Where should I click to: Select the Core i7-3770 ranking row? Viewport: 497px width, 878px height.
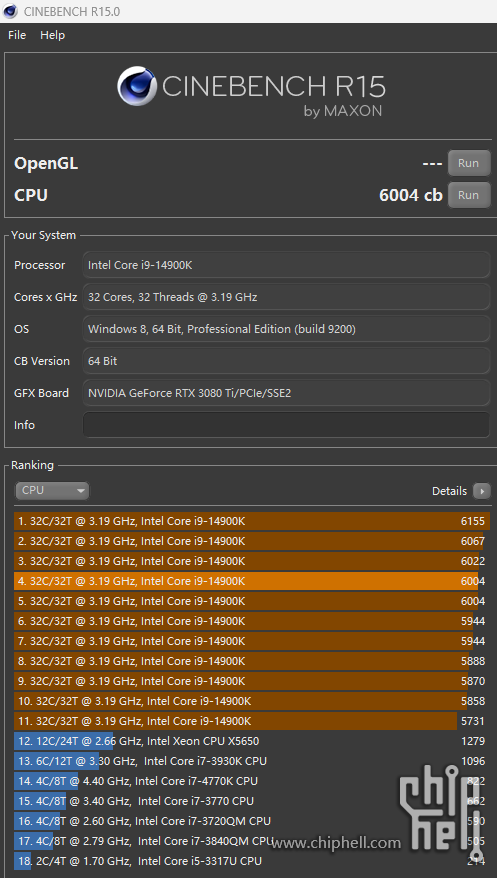pyautogui.click(x=252, y=801)
